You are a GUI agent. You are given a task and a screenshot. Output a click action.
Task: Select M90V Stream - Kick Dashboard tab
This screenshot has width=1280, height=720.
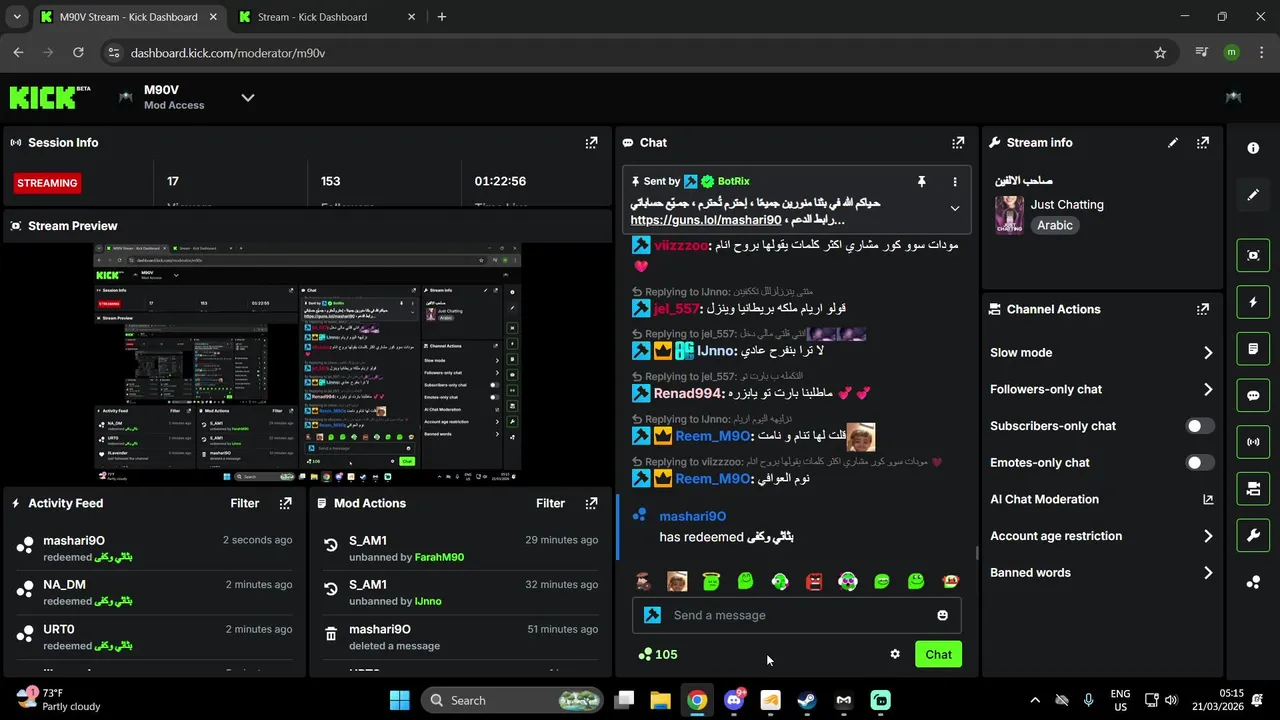129,17
